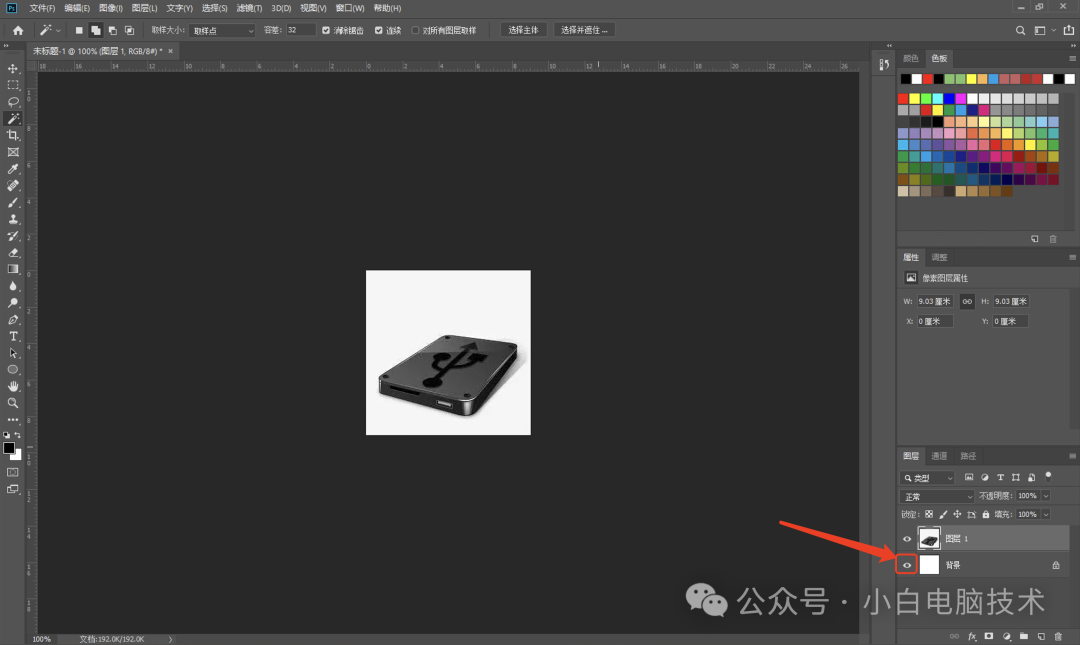This screenshot has height=645, width=1080.
Task: Pick the yellow swatch in the recent colors row
Action: pyautogui.click(x=971, y=79)
